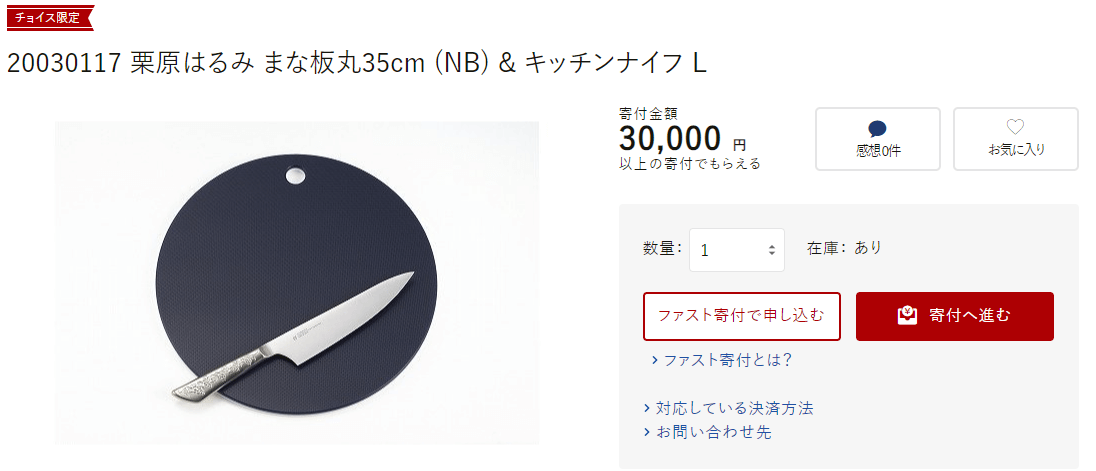The height and width of the screenshot is (471, 1096).
Task: Proceed with the 寄付へ進む button
Action: (x=954, y=316)
